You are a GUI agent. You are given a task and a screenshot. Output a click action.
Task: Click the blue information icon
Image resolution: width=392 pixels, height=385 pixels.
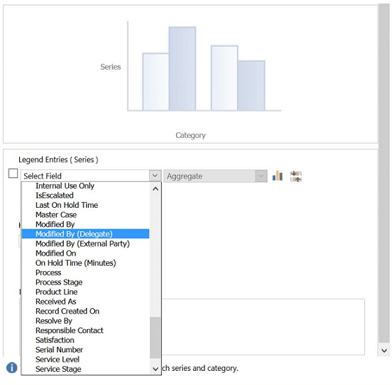(x=12, y=368)
